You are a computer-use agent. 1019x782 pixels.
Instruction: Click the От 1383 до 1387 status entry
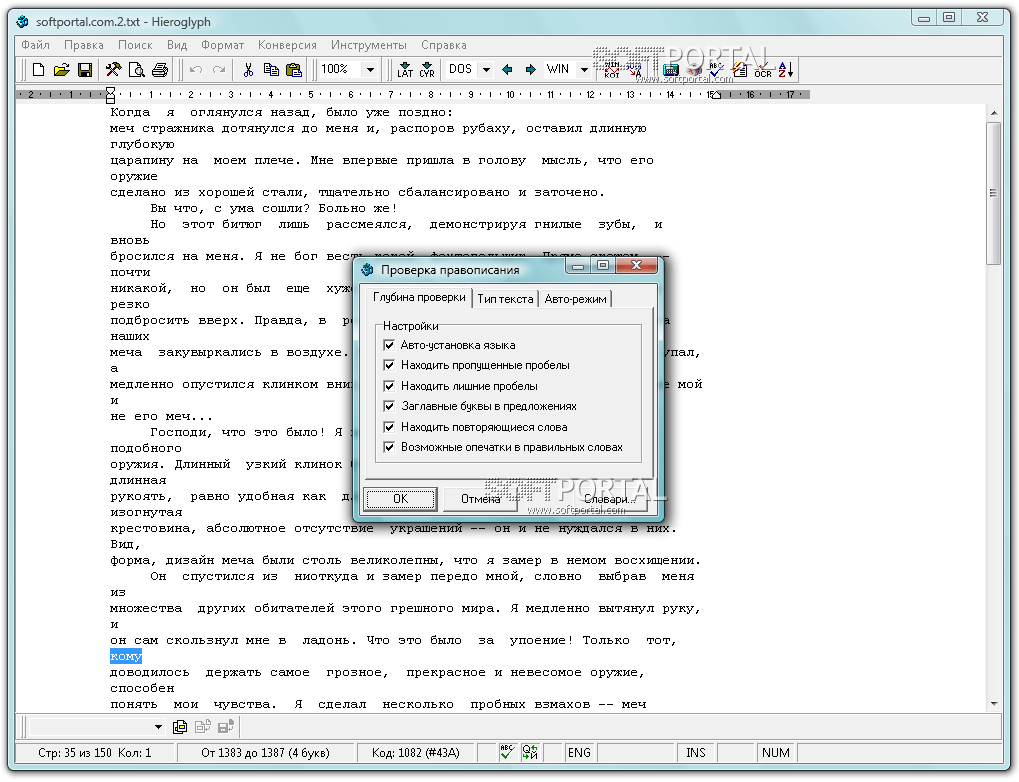(265, 753)
